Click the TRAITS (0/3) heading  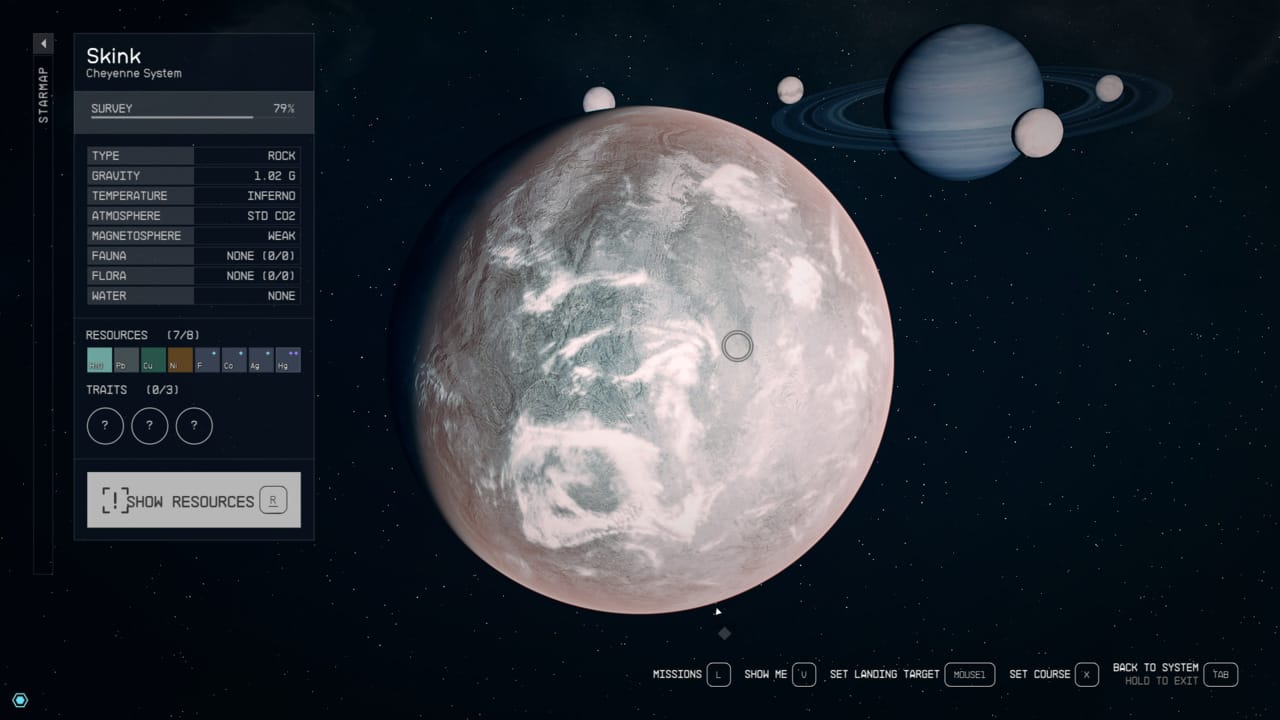(133, 390)
